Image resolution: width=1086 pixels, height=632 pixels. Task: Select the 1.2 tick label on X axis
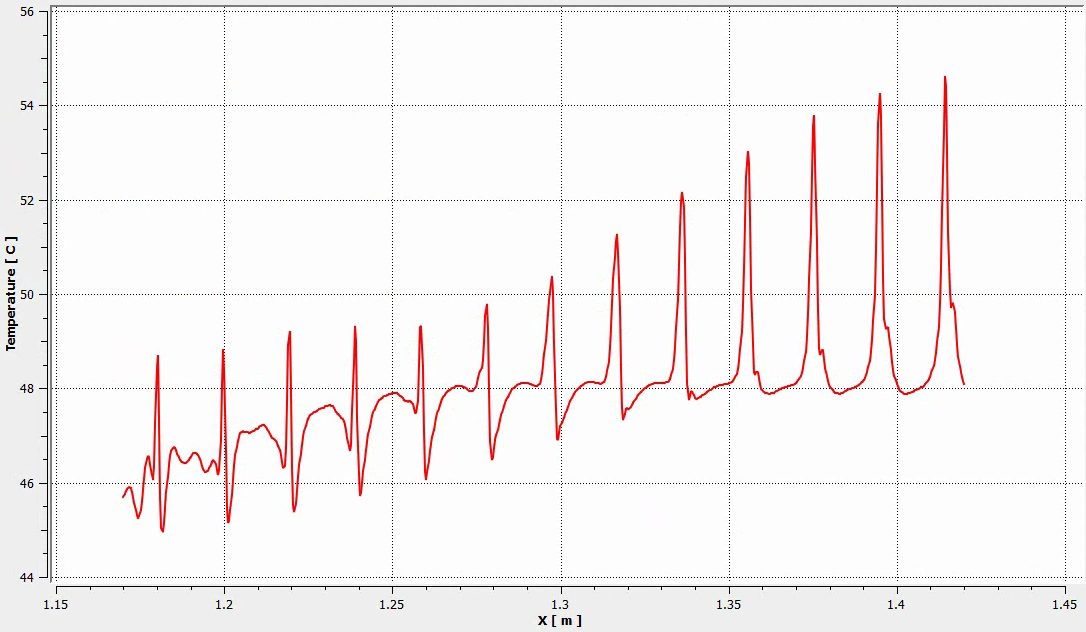[x=224, y=605]
